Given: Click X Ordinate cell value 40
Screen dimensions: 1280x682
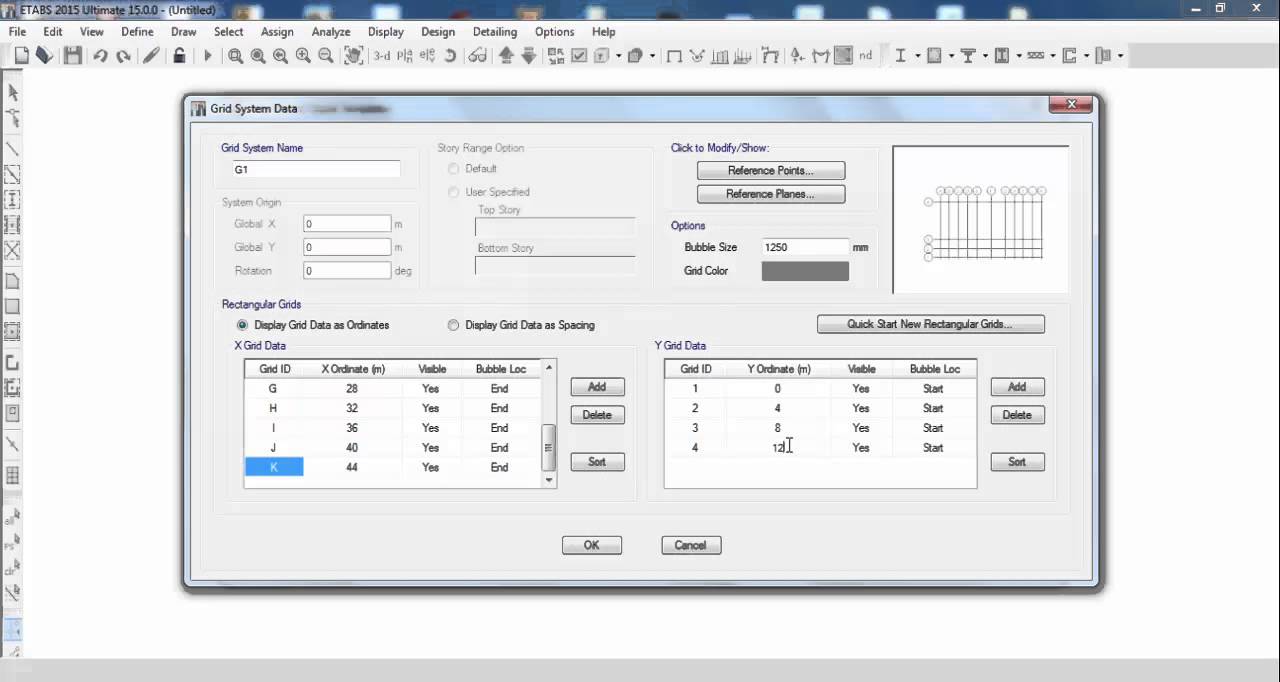Looking at the screenshot, I should [x=352, y=448].
